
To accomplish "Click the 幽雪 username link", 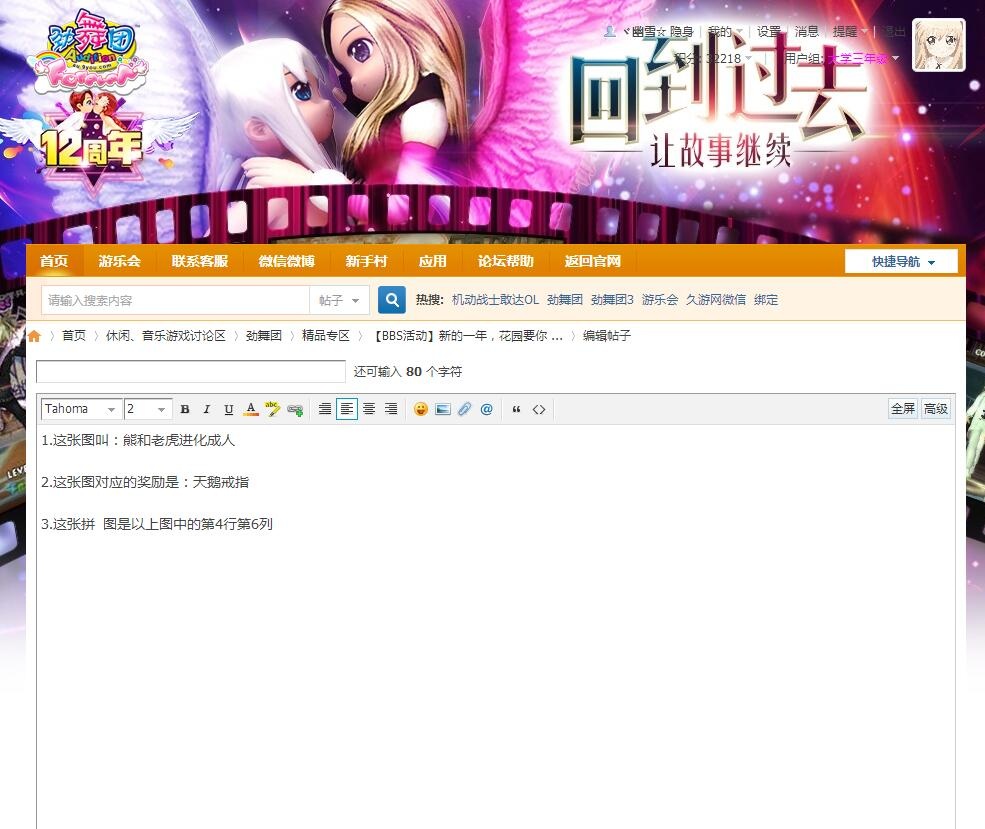I will point(644,31).
